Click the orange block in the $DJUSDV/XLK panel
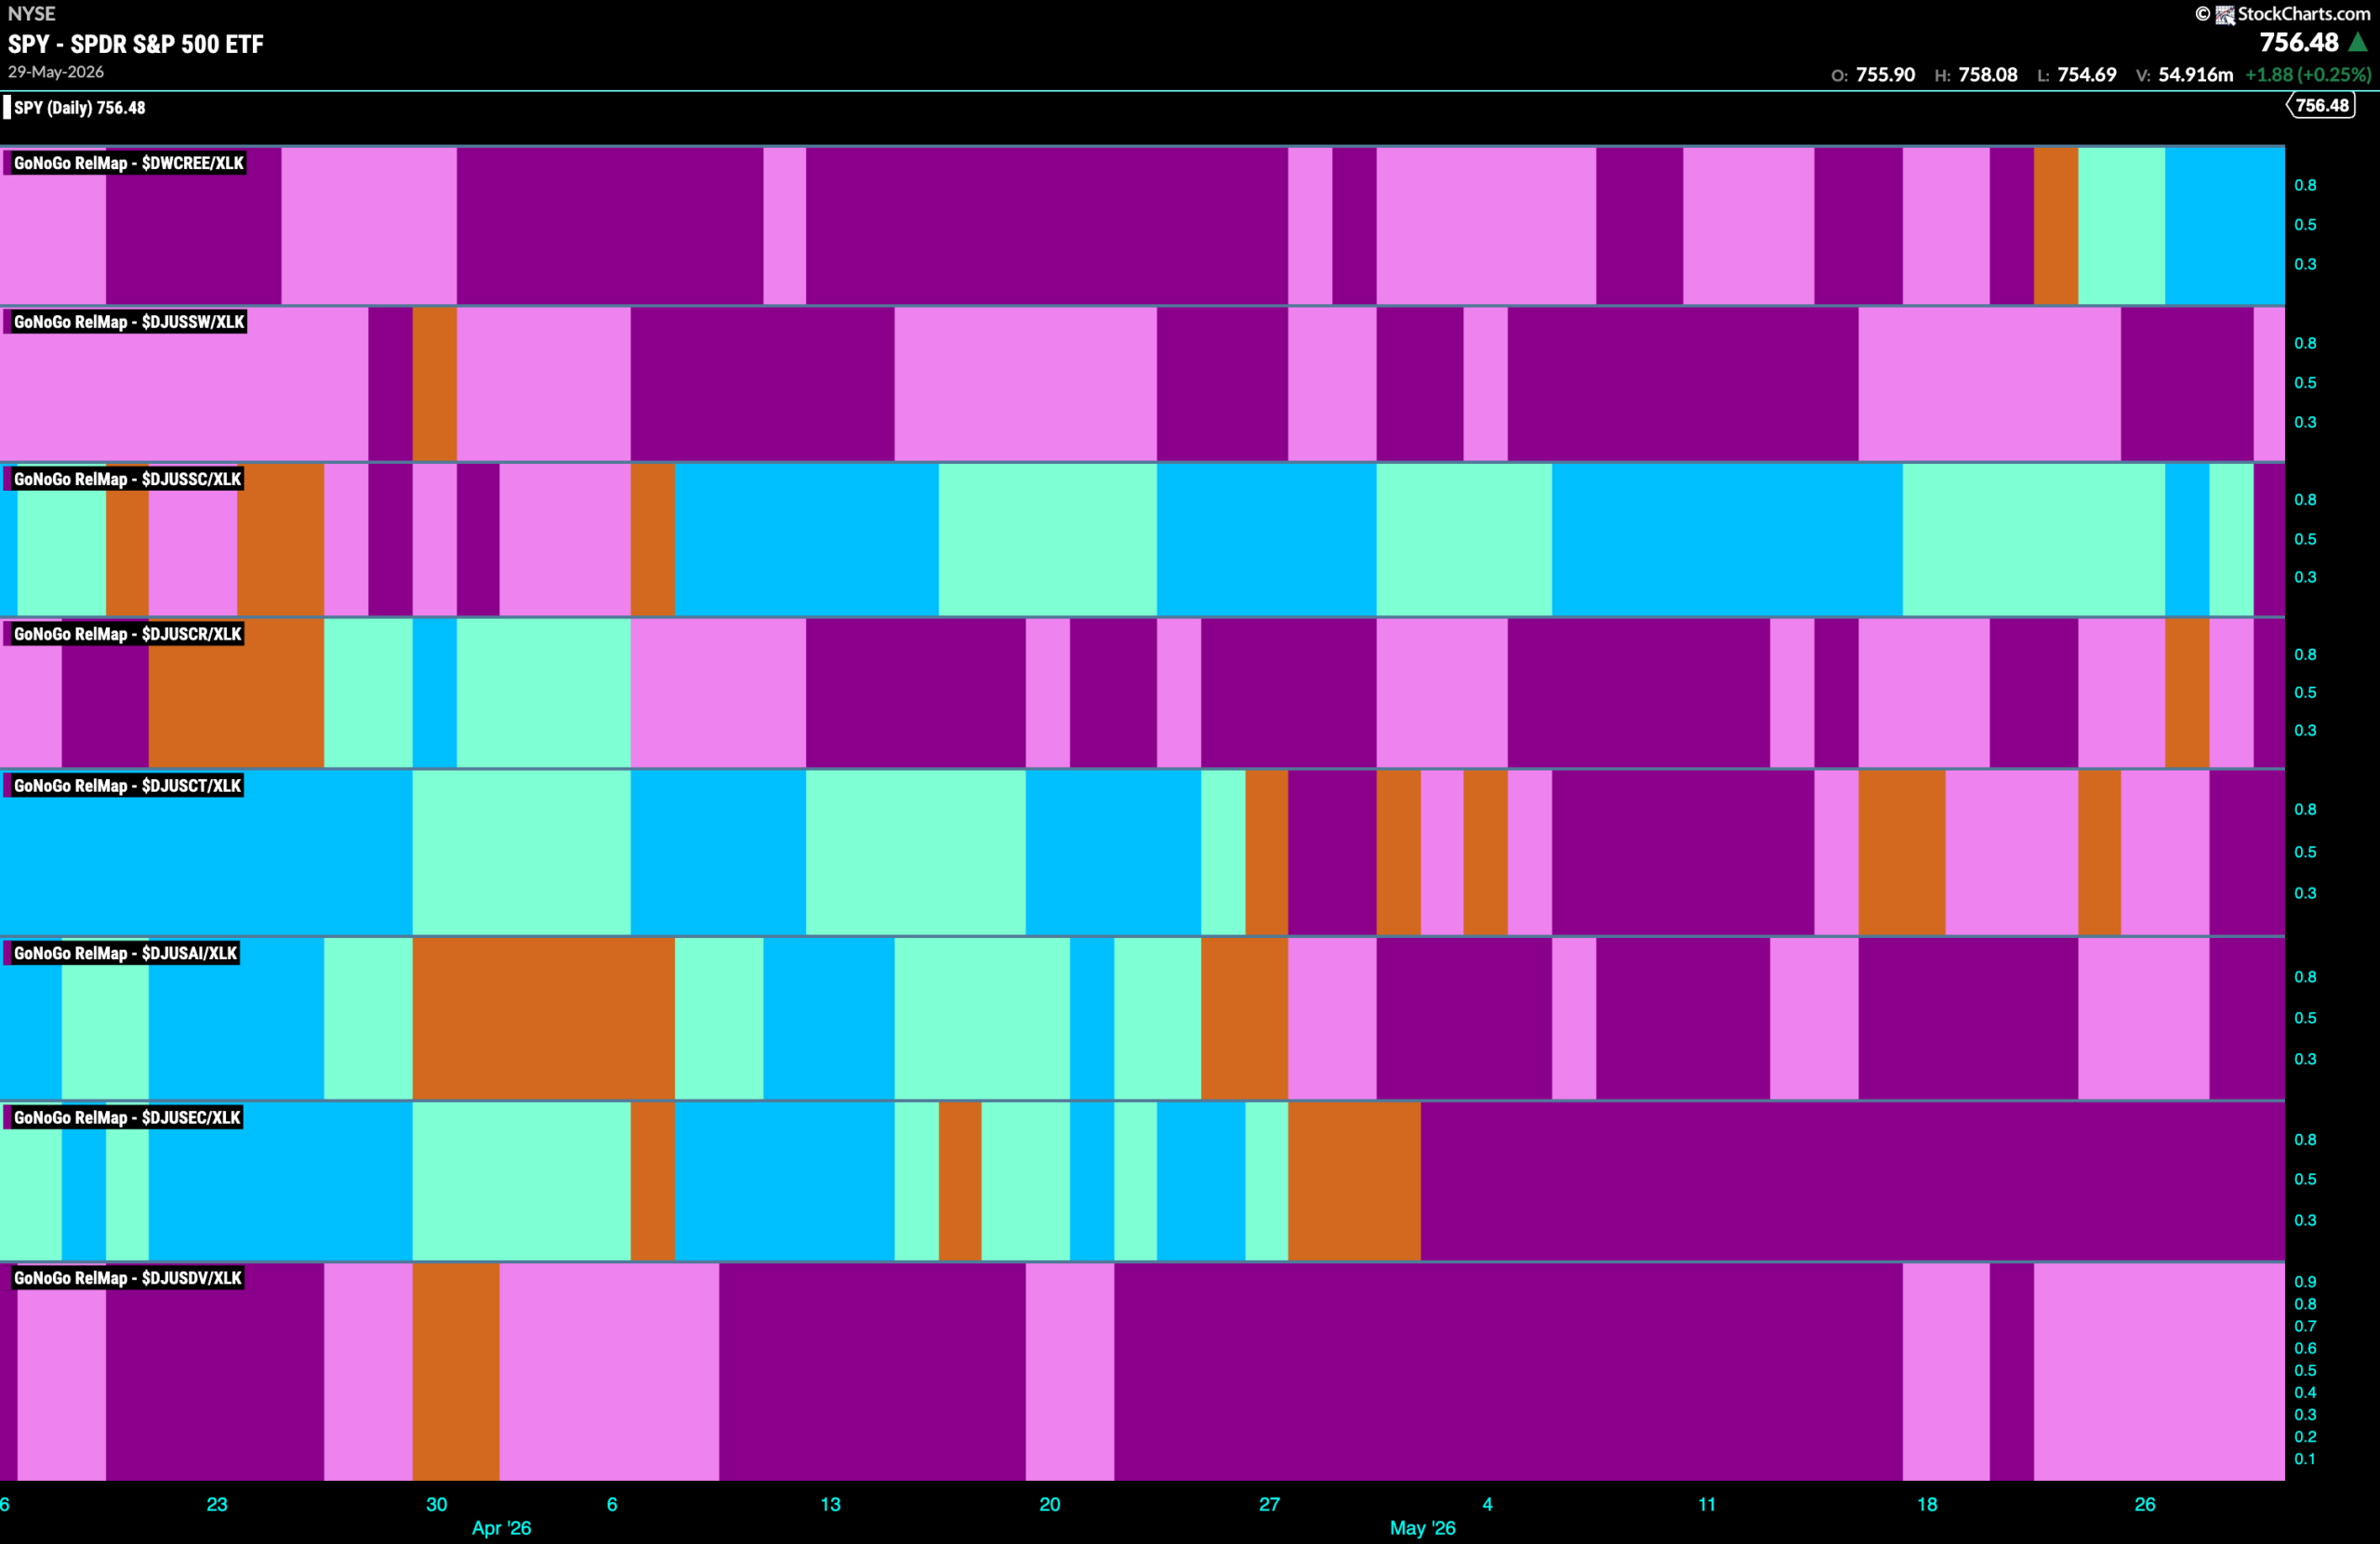This screenshot has width=2380, height=1544. [x=456, y=1372]
